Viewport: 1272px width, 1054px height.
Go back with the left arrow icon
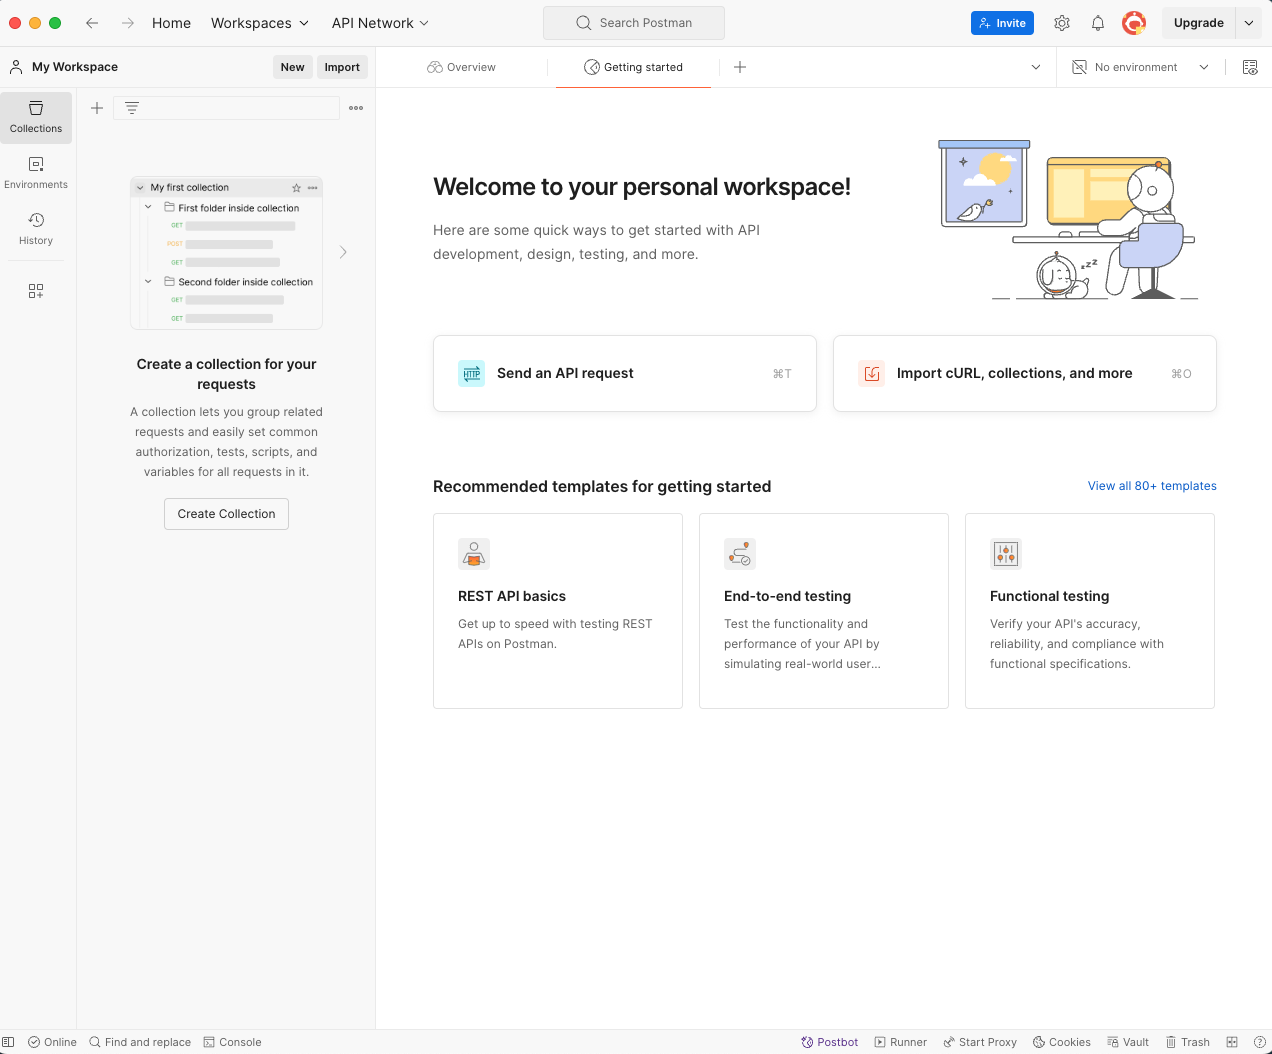pos(92,23)
